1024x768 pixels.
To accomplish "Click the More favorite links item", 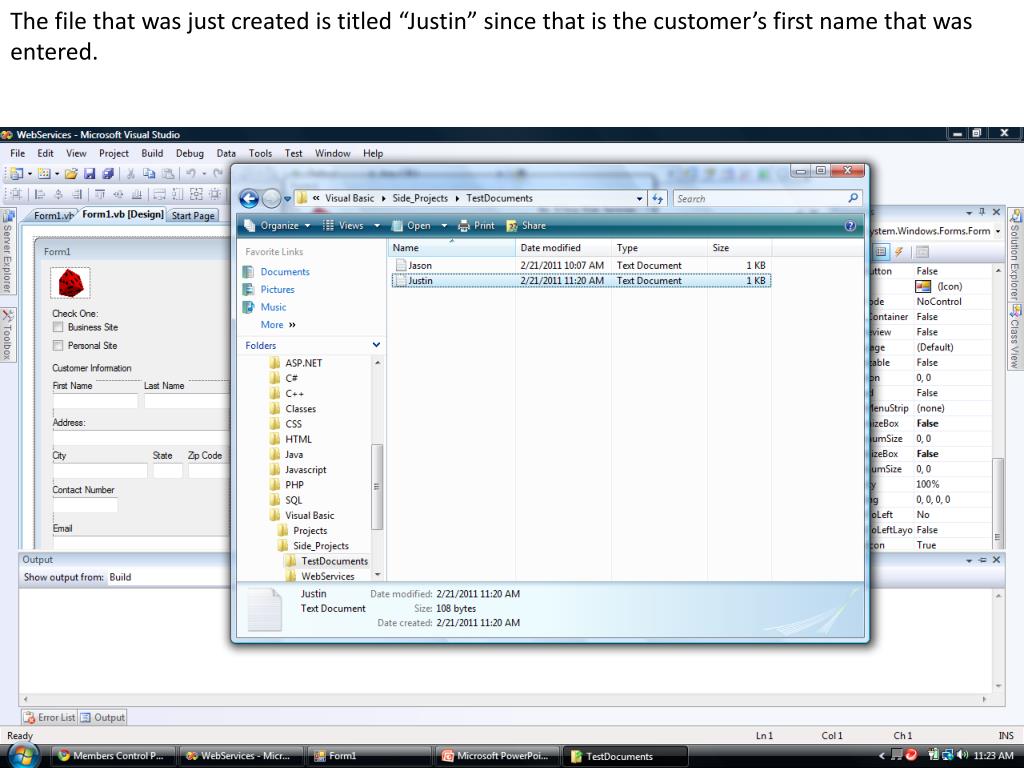I will click(278, 325).
